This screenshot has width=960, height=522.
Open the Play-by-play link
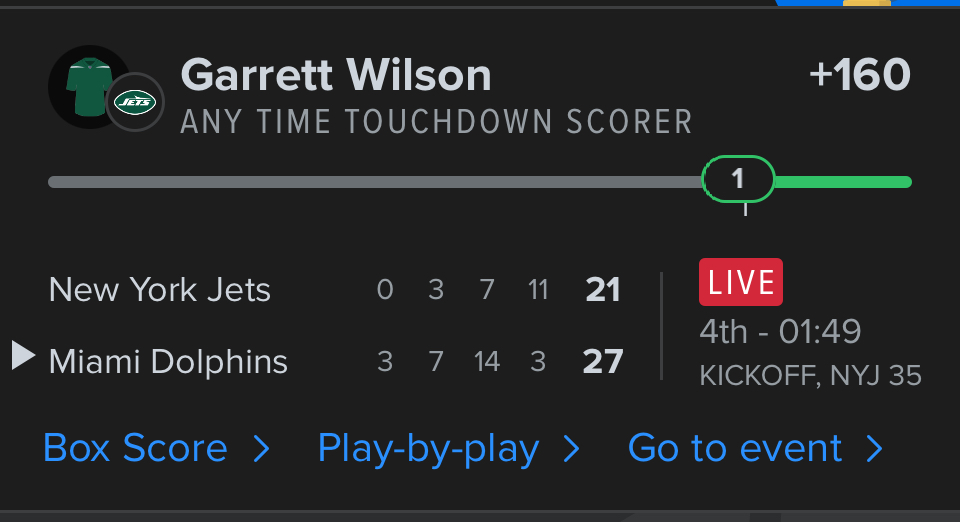[x=428, y=449]
